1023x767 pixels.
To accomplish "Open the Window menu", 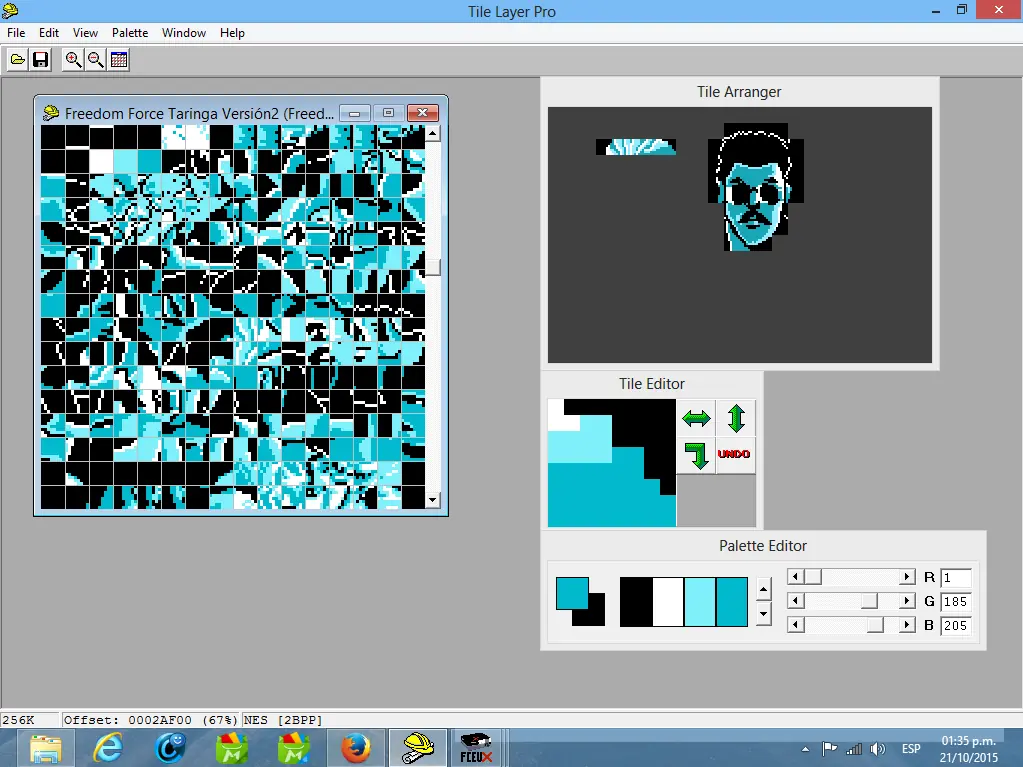I will point(184,33).
